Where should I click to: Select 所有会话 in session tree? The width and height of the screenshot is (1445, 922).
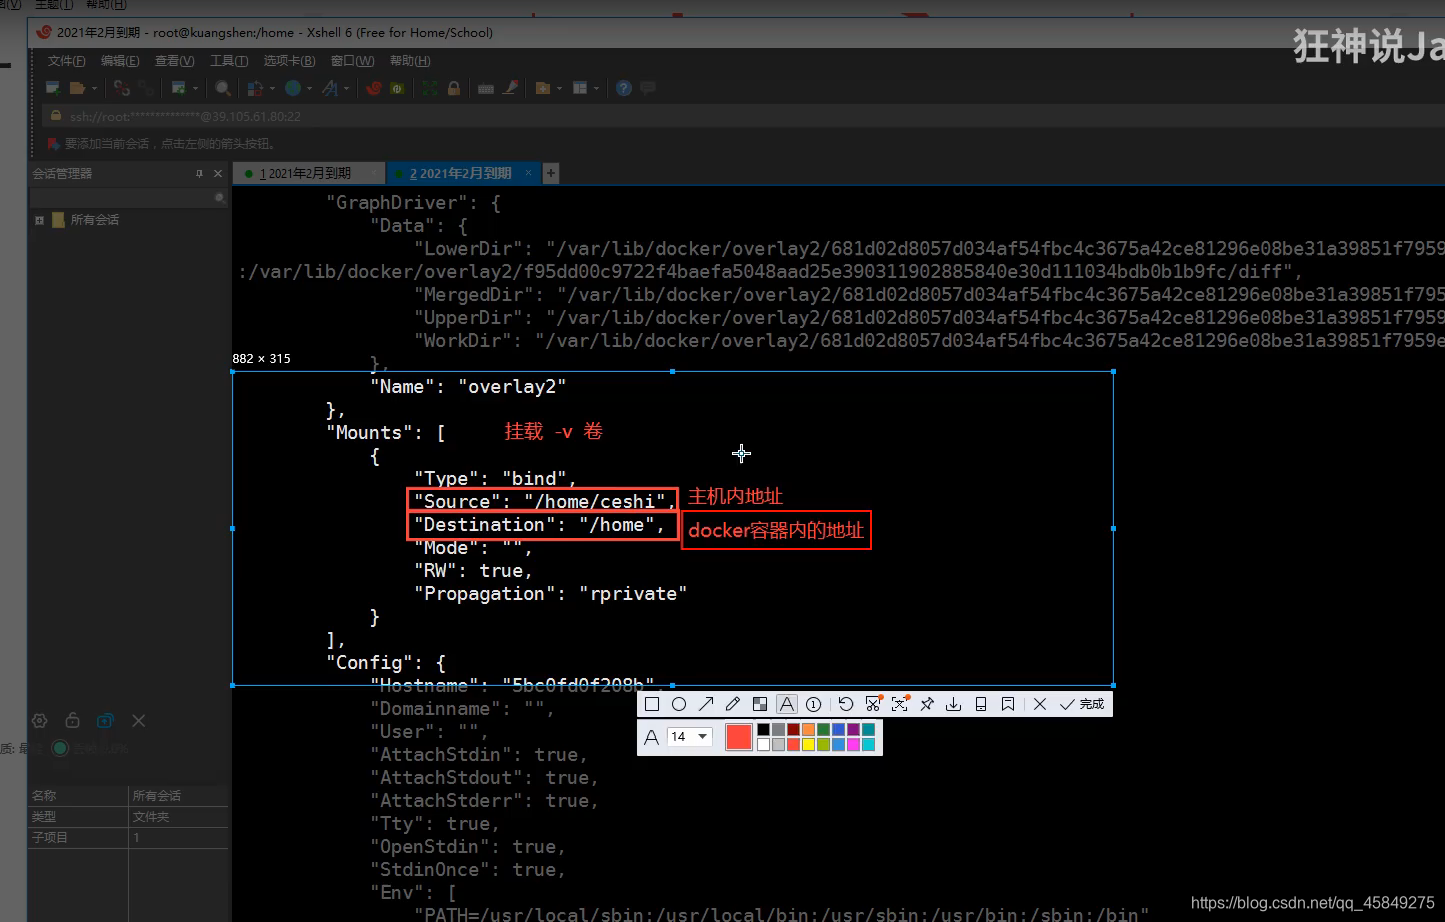pos(95,220)
